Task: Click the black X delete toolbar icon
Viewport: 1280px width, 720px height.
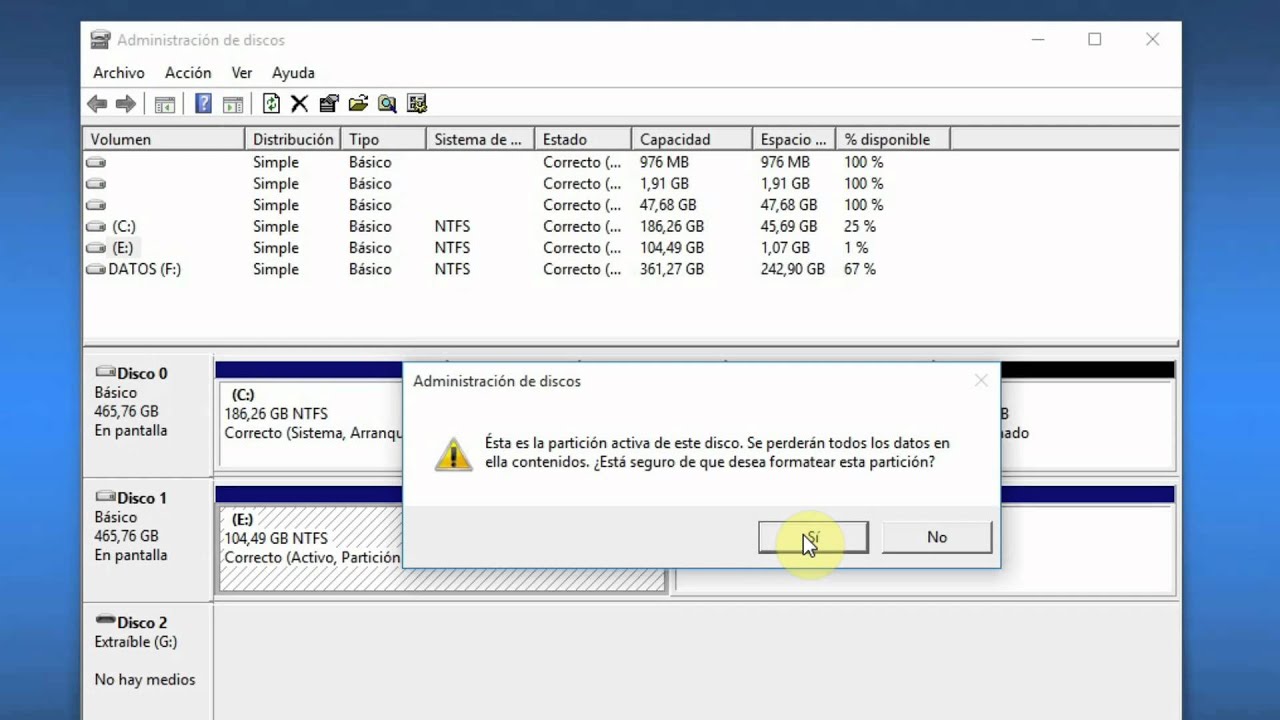Action: point(299,103)
